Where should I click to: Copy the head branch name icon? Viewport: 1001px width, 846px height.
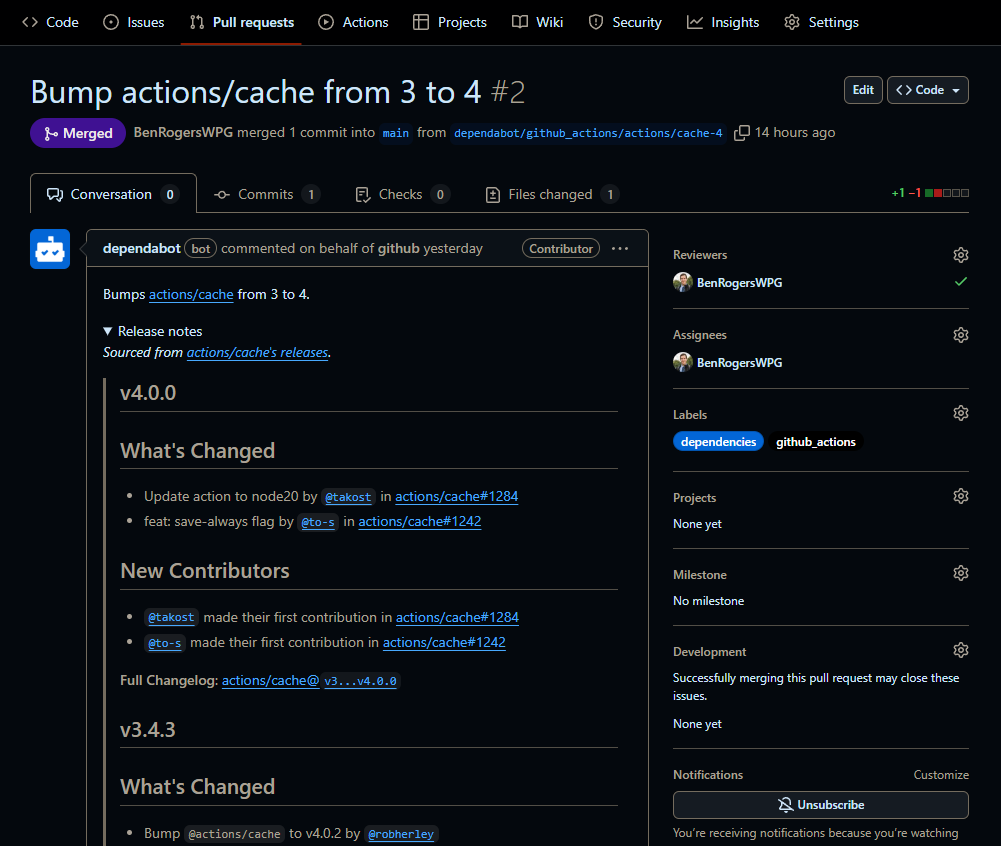[741, 133]
